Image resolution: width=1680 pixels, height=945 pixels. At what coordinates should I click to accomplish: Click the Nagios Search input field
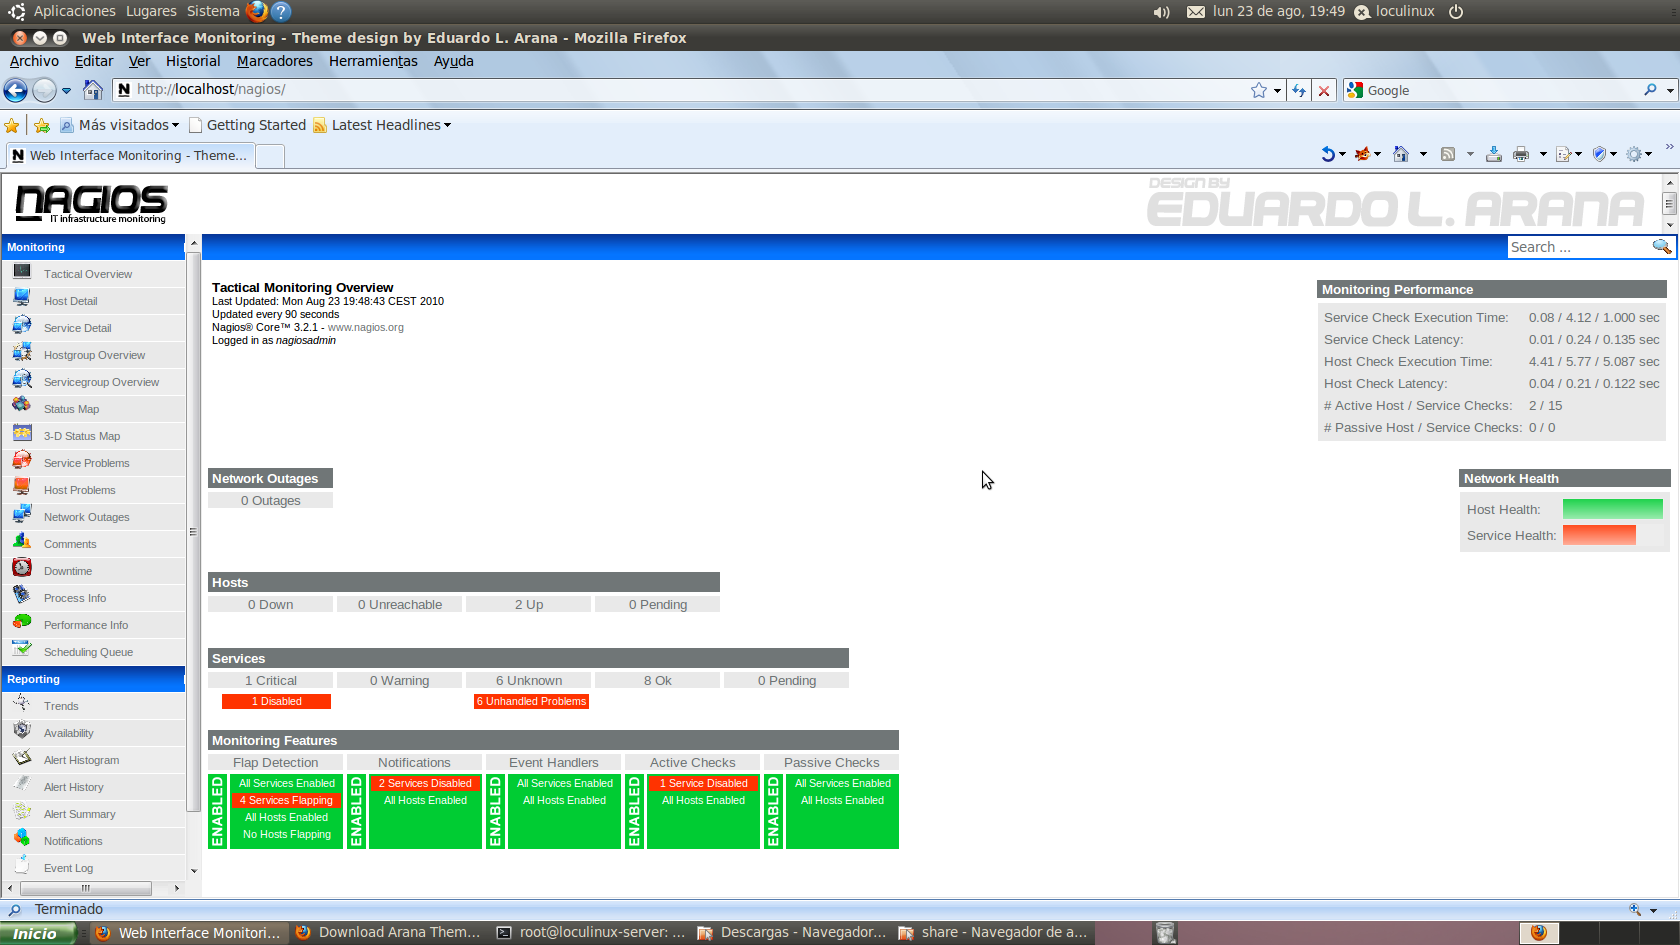tap(1578, 247)
